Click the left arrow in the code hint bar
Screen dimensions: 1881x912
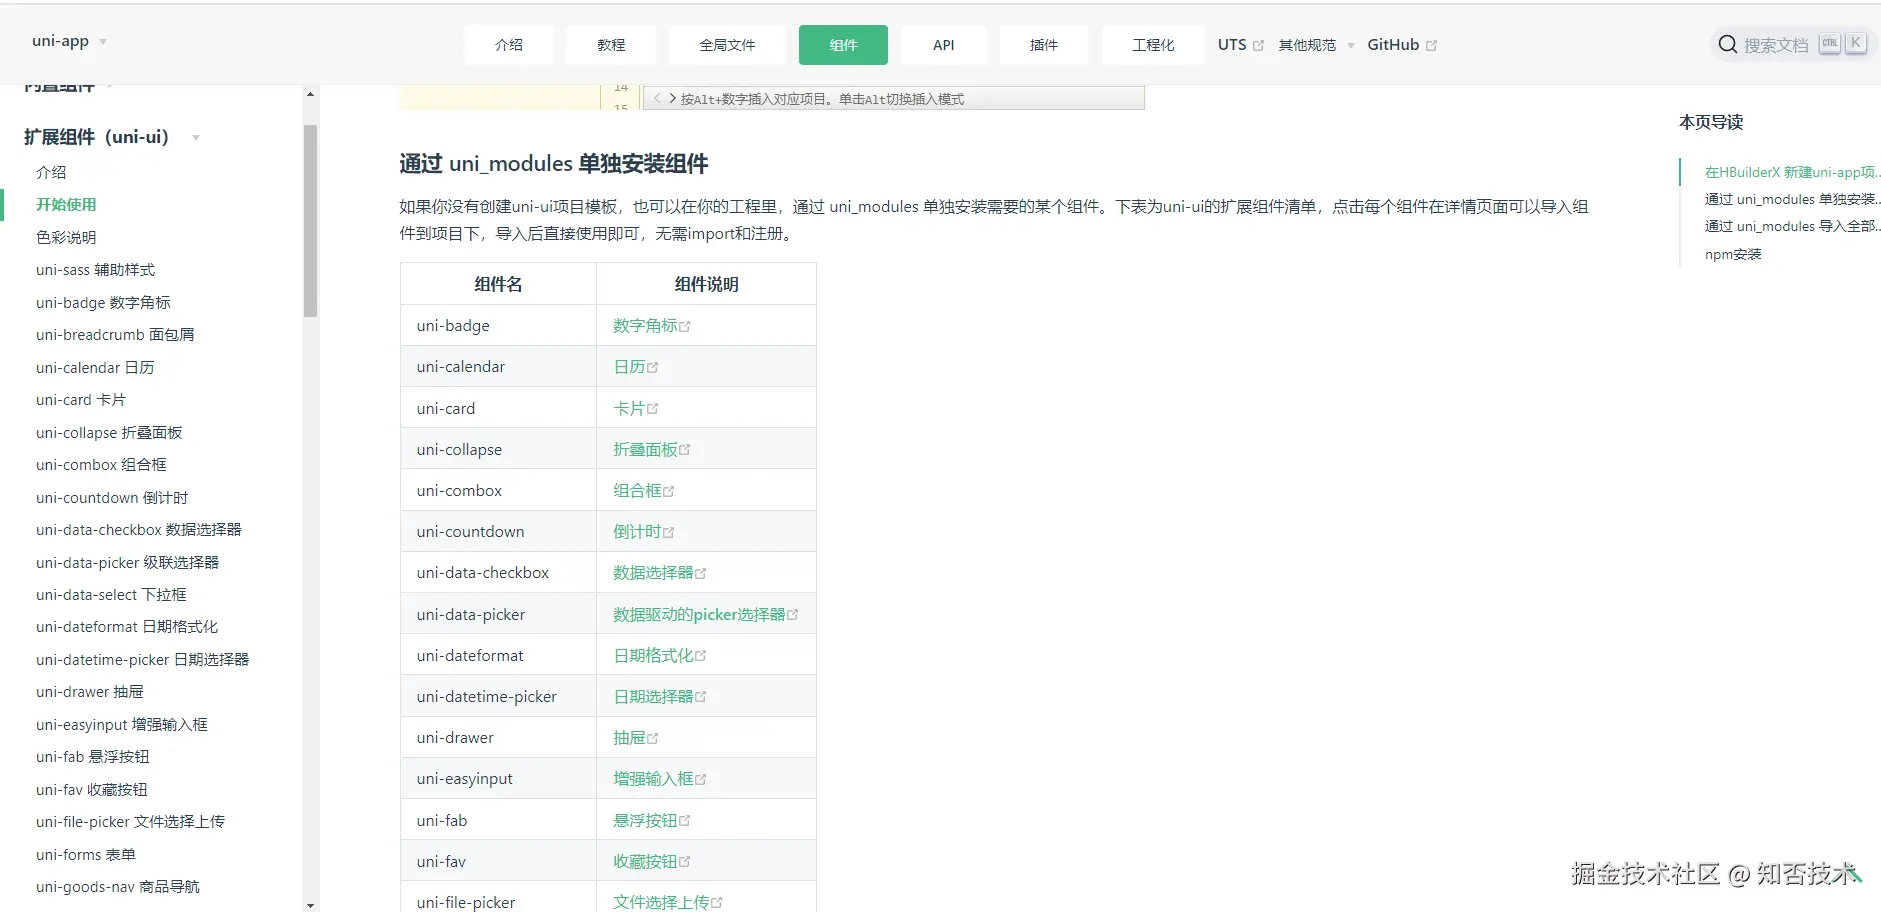pos(657,98)
